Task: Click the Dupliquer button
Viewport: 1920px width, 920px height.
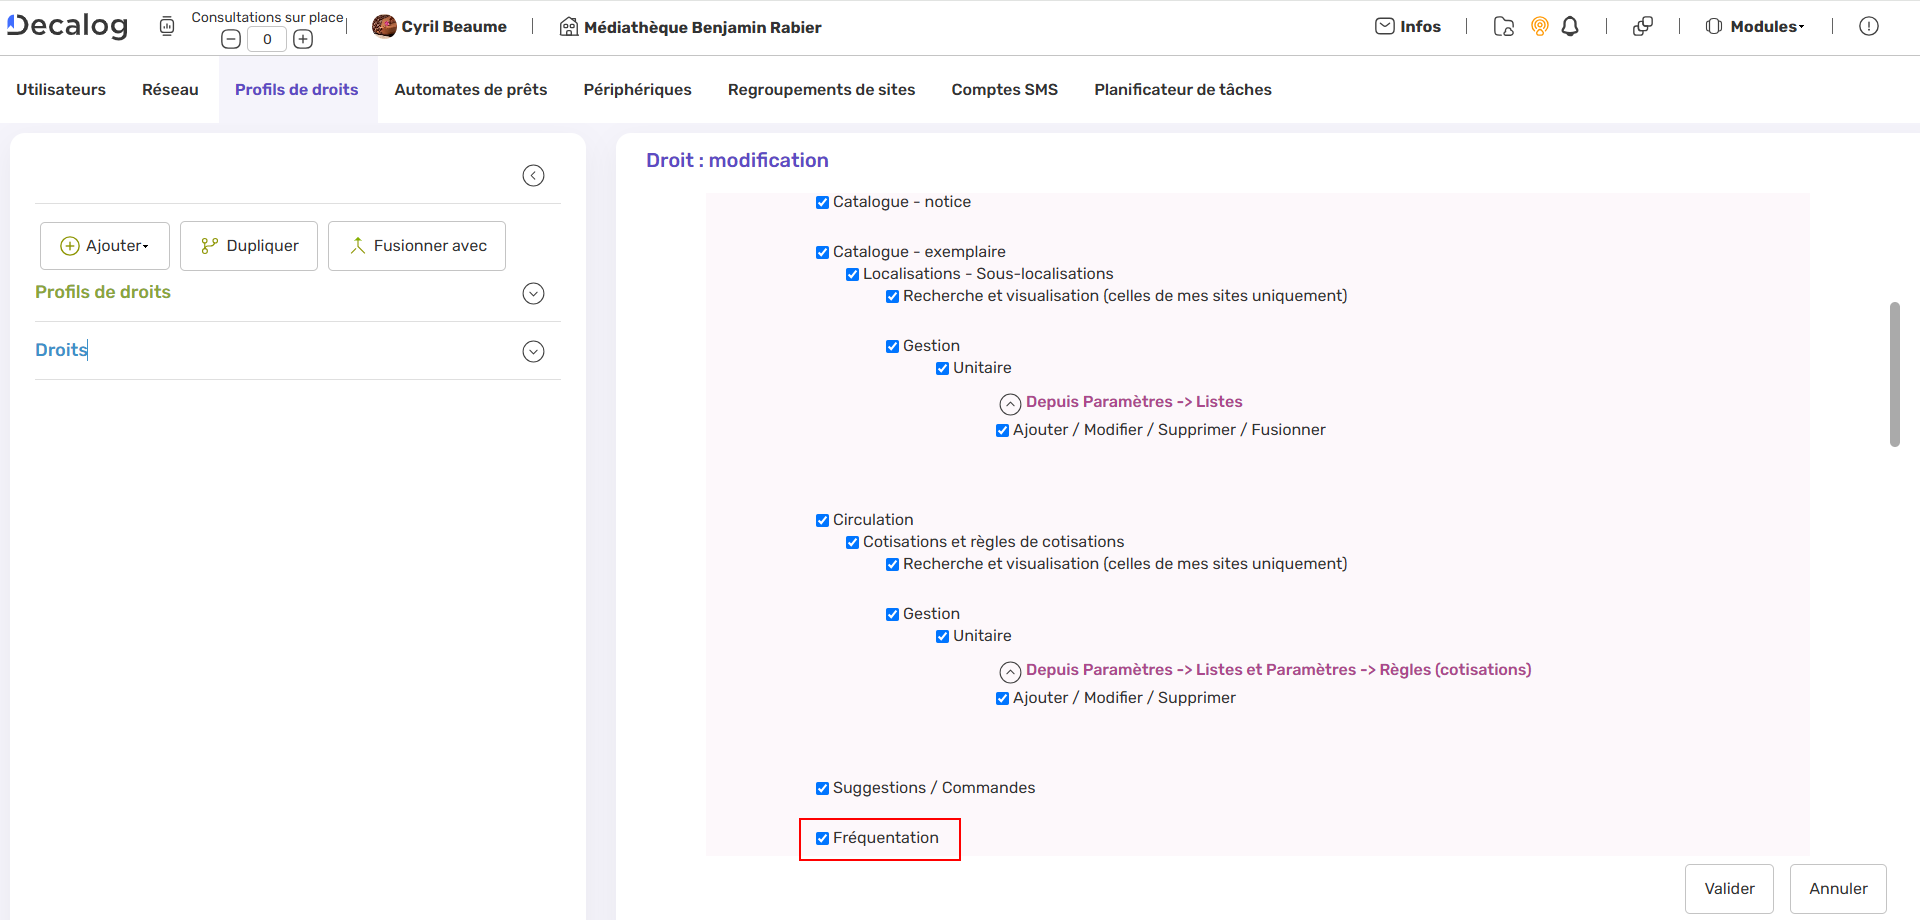Action: point(249,246)
